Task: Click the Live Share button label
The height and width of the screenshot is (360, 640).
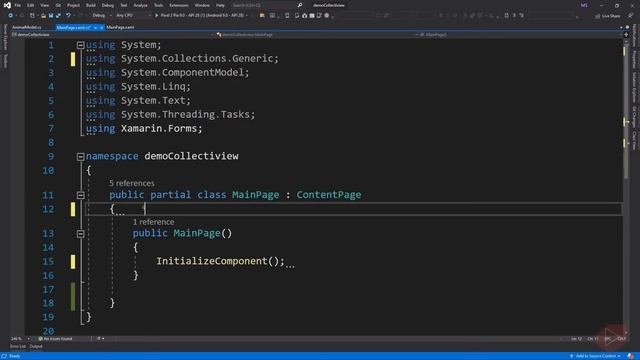Action: coord(611,16)
